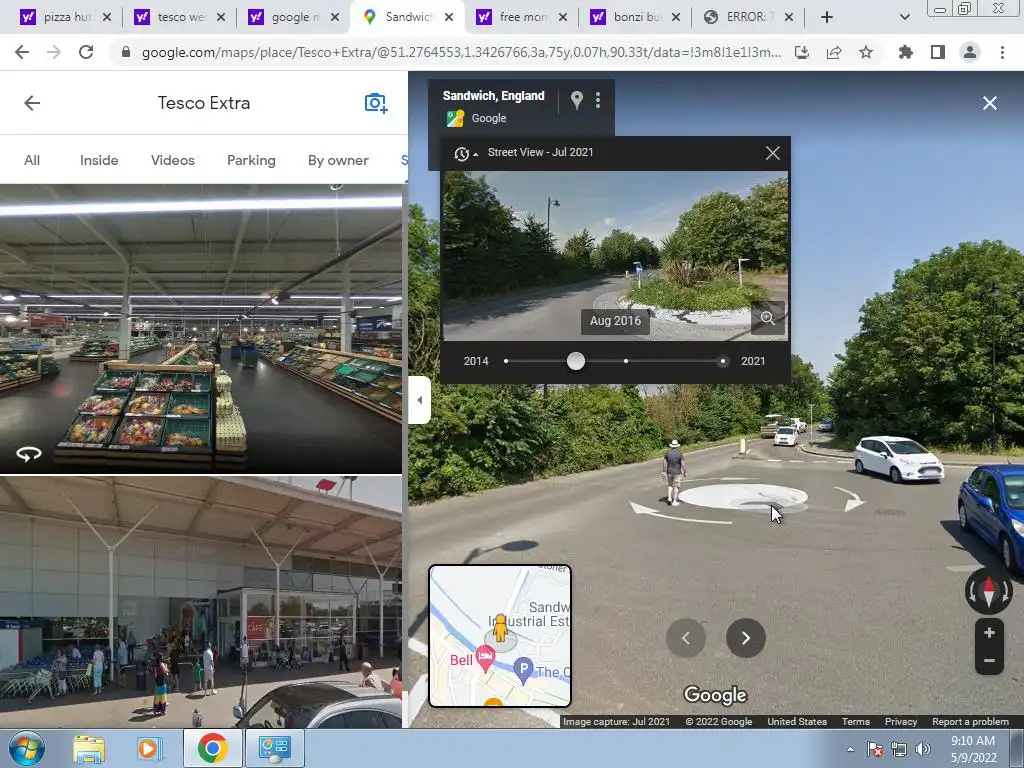Open the share page icon in address bar
This screenshot has height=768, width=1024.
click(834, 52)
